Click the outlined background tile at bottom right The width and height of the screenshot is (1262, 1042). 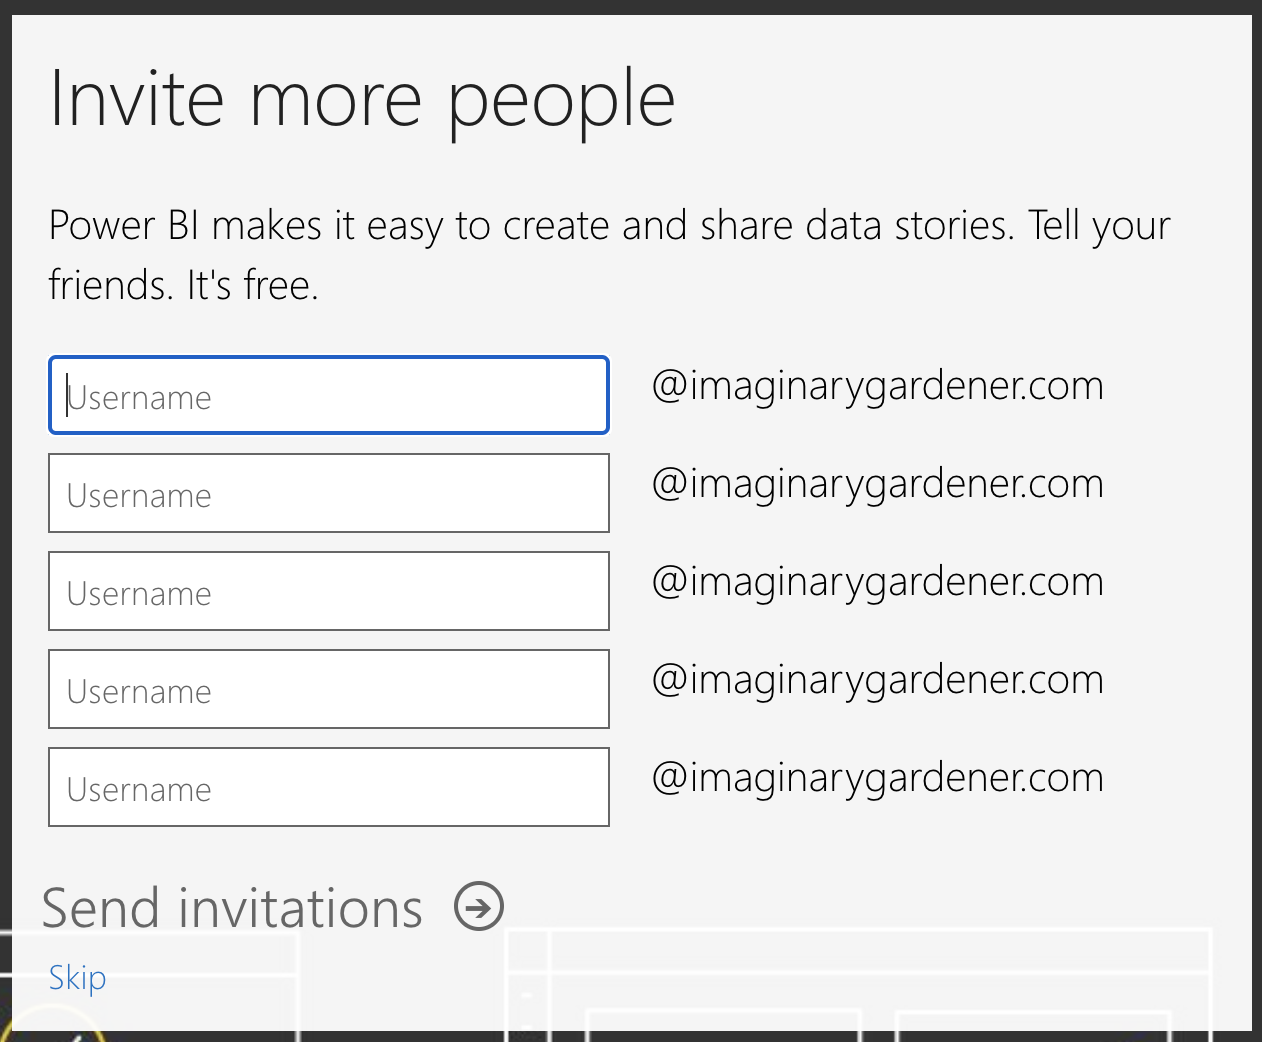pos(1032,1022)
